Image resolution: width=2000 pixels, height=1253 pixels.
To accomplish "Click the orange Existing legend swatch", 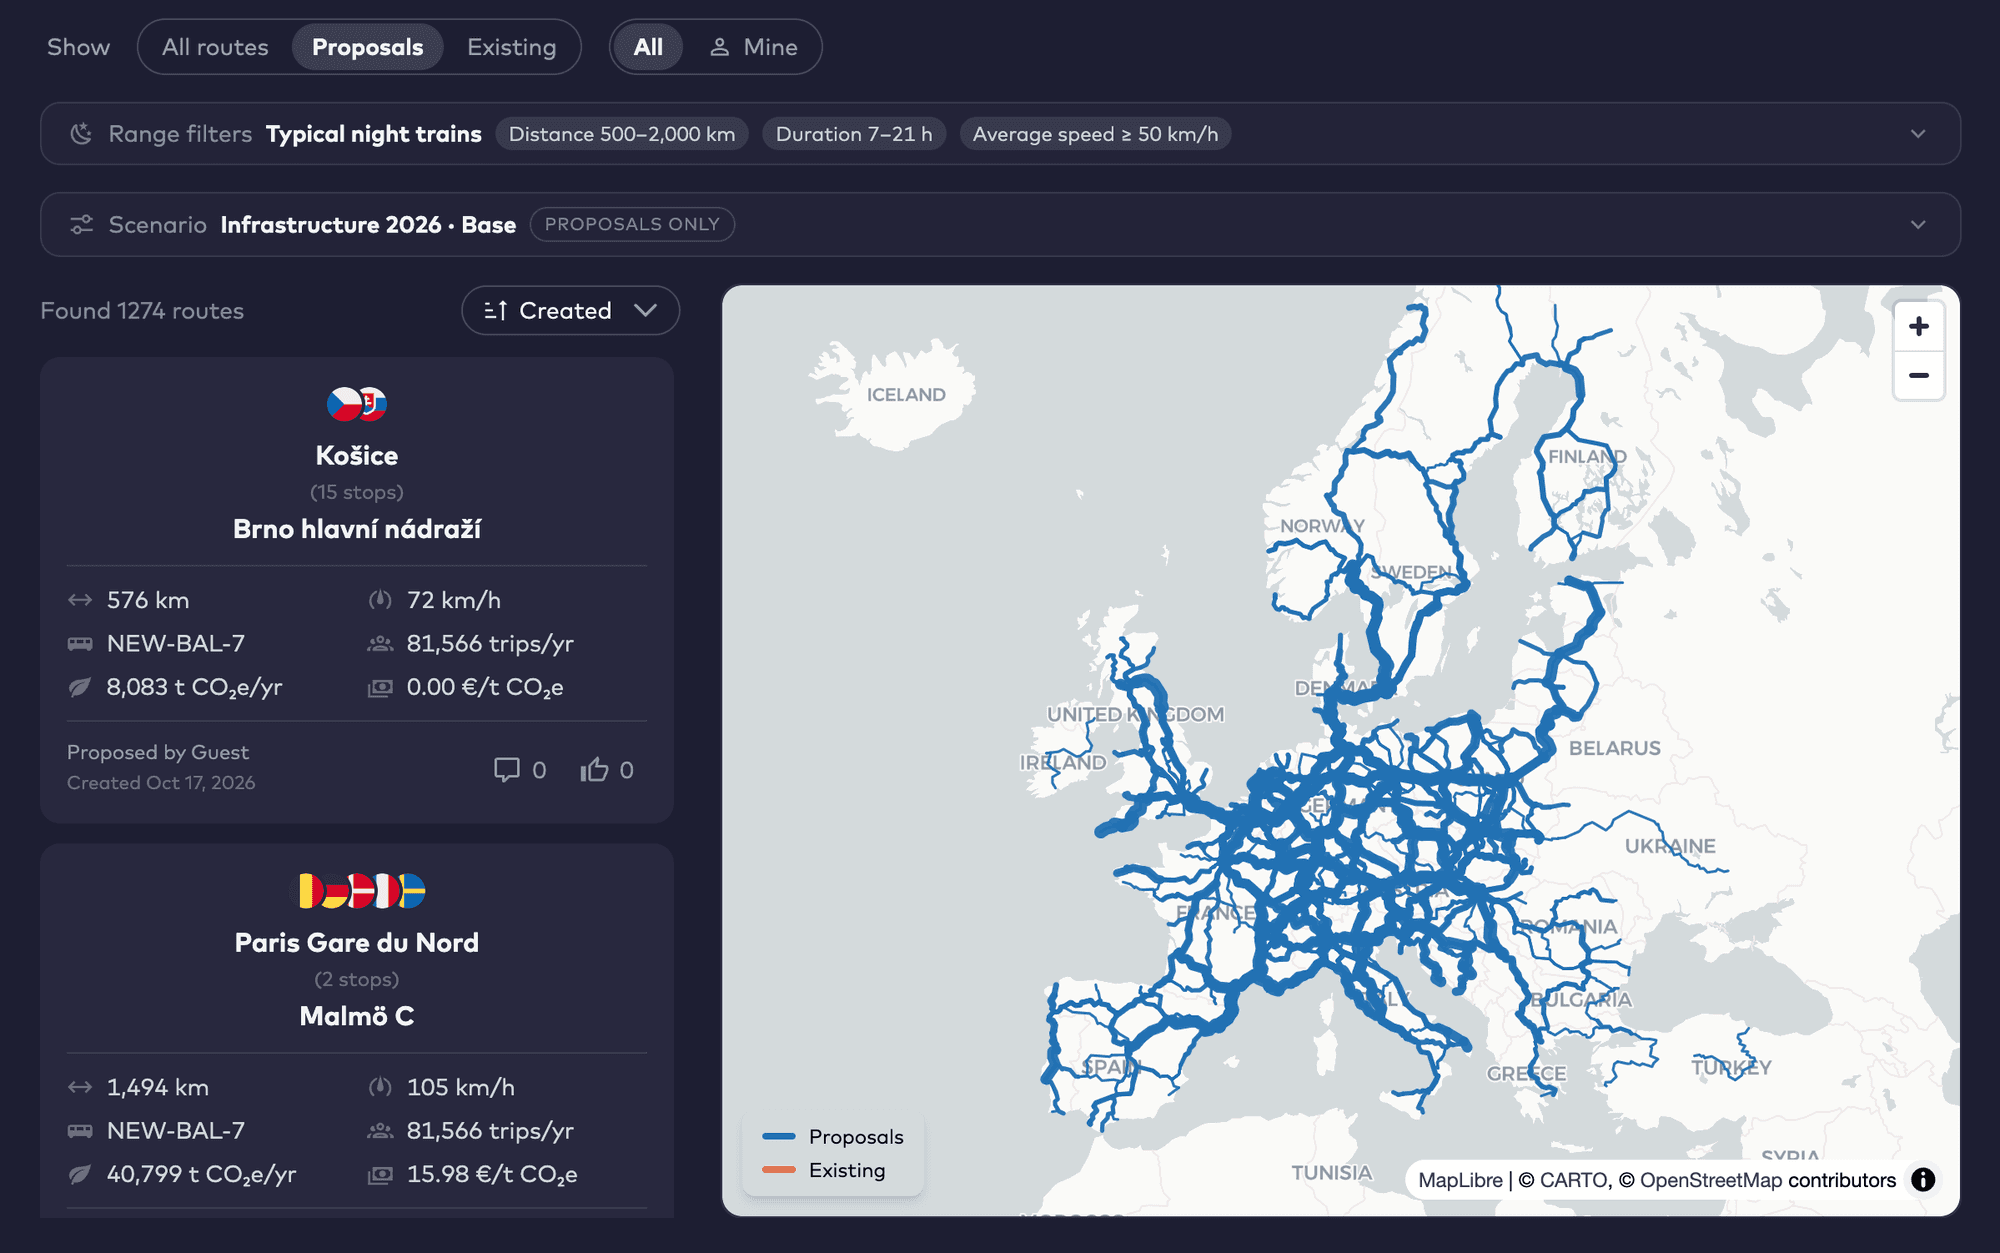I will (779, 1170).
